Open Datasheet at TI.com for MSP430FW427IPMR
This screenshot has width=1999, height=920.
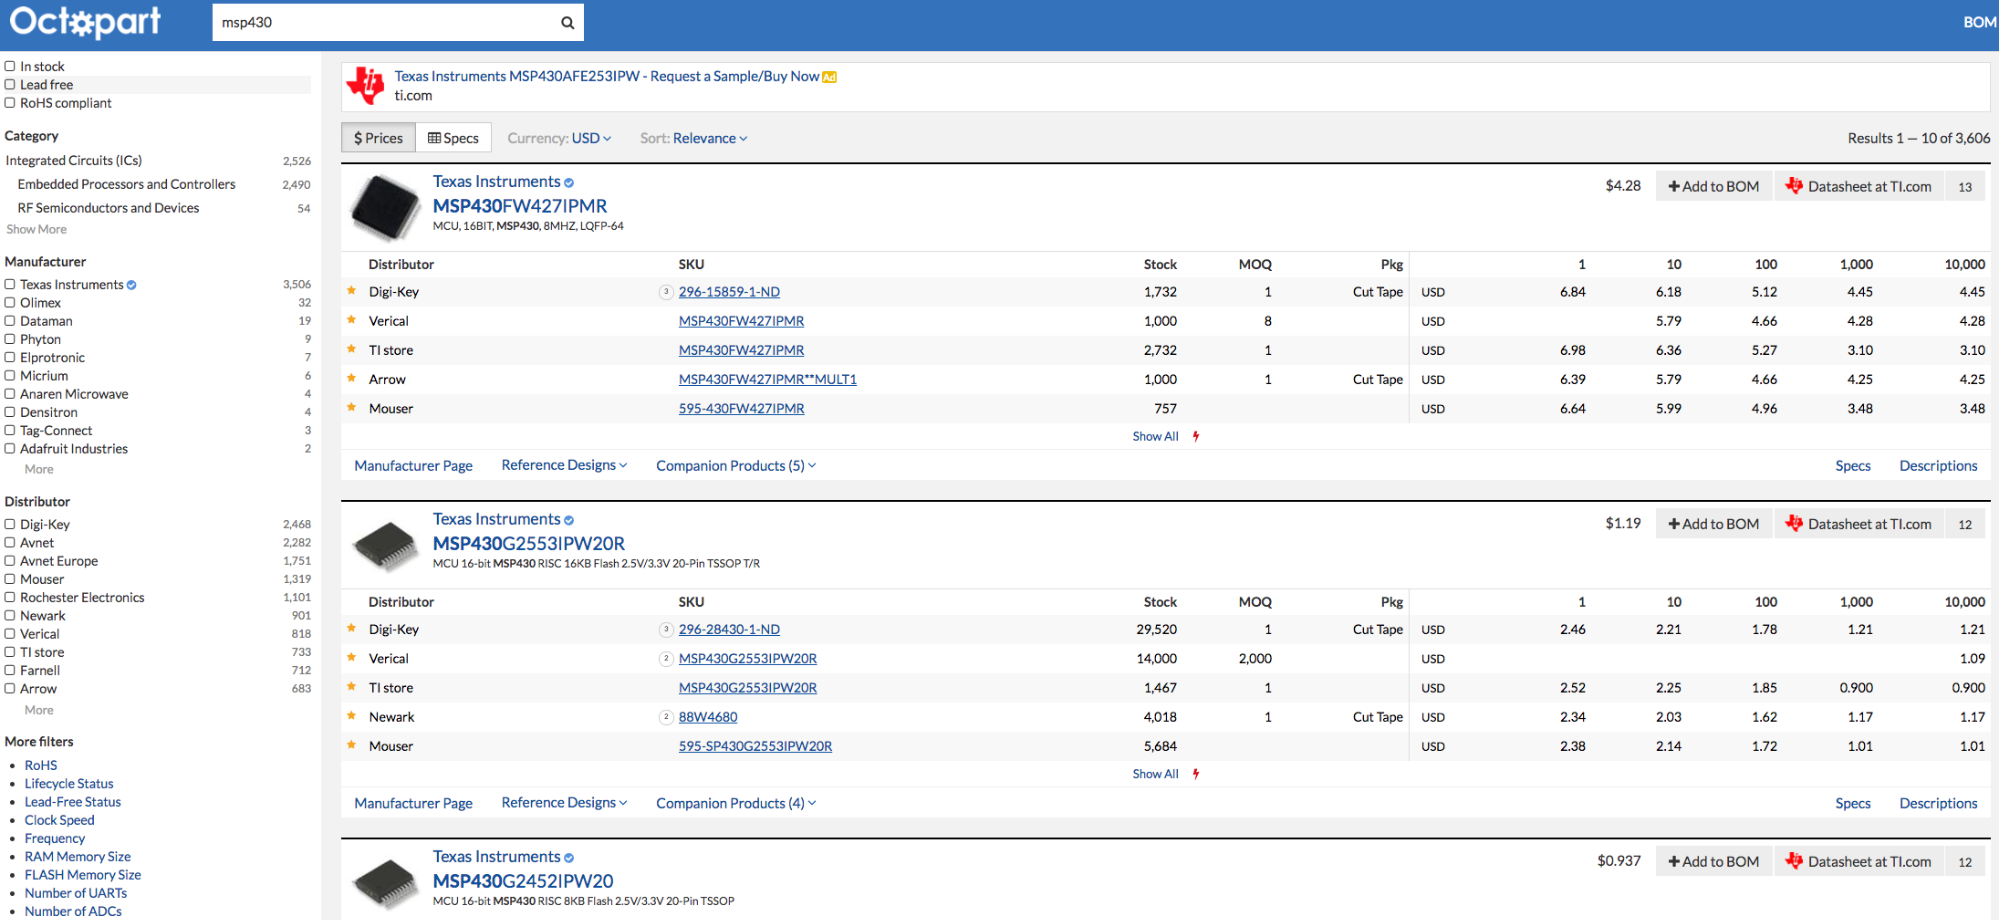point(1859,186)
